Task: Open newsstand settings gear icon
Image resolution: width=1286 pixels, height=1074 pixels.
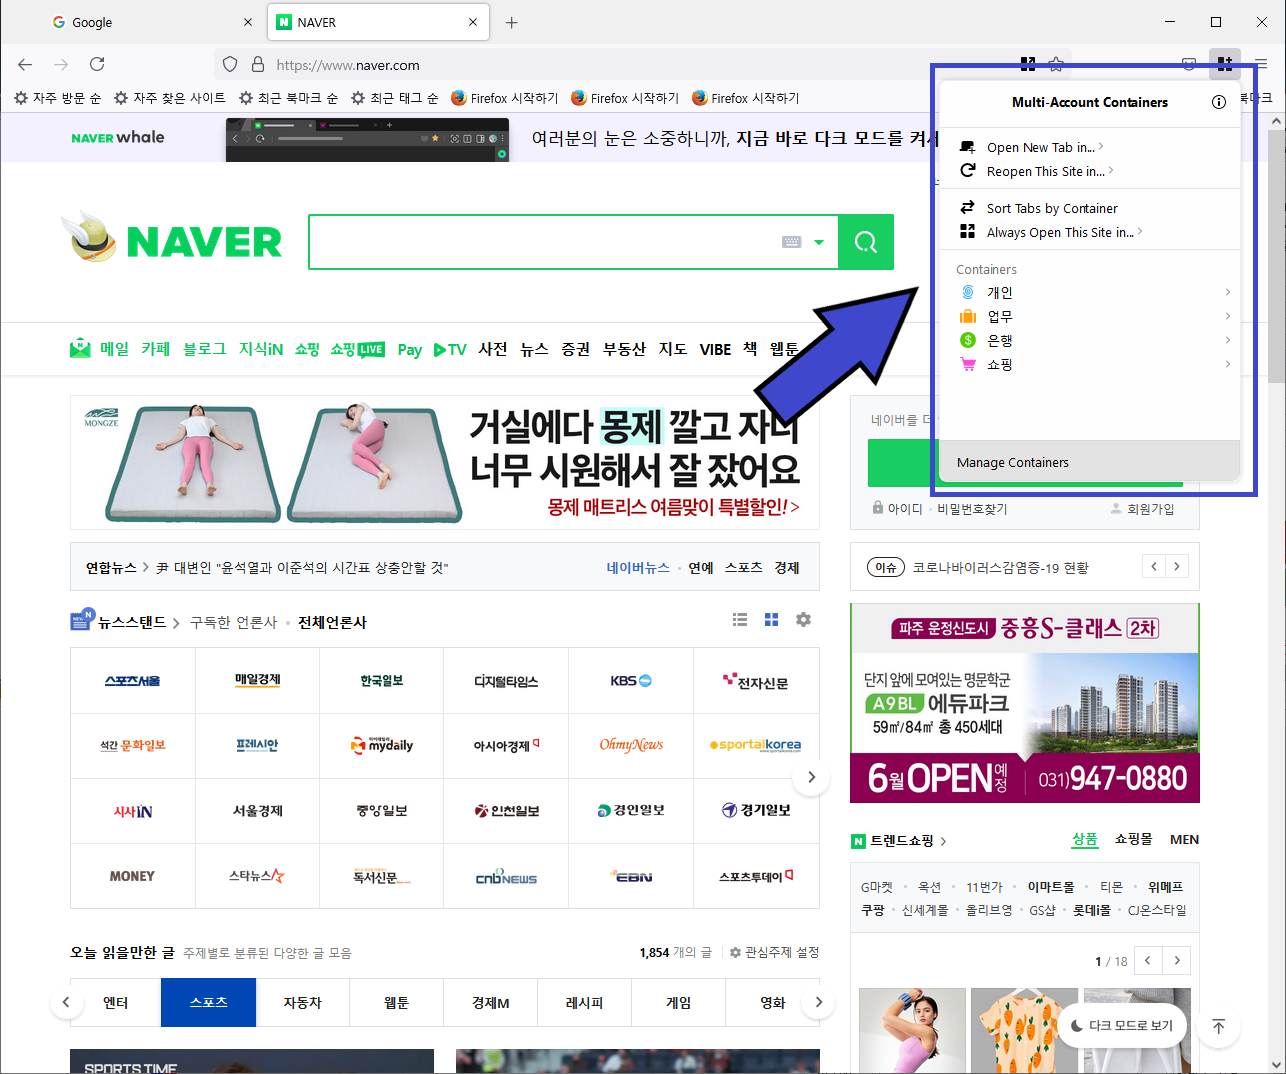Action: [x=803, y=620]
